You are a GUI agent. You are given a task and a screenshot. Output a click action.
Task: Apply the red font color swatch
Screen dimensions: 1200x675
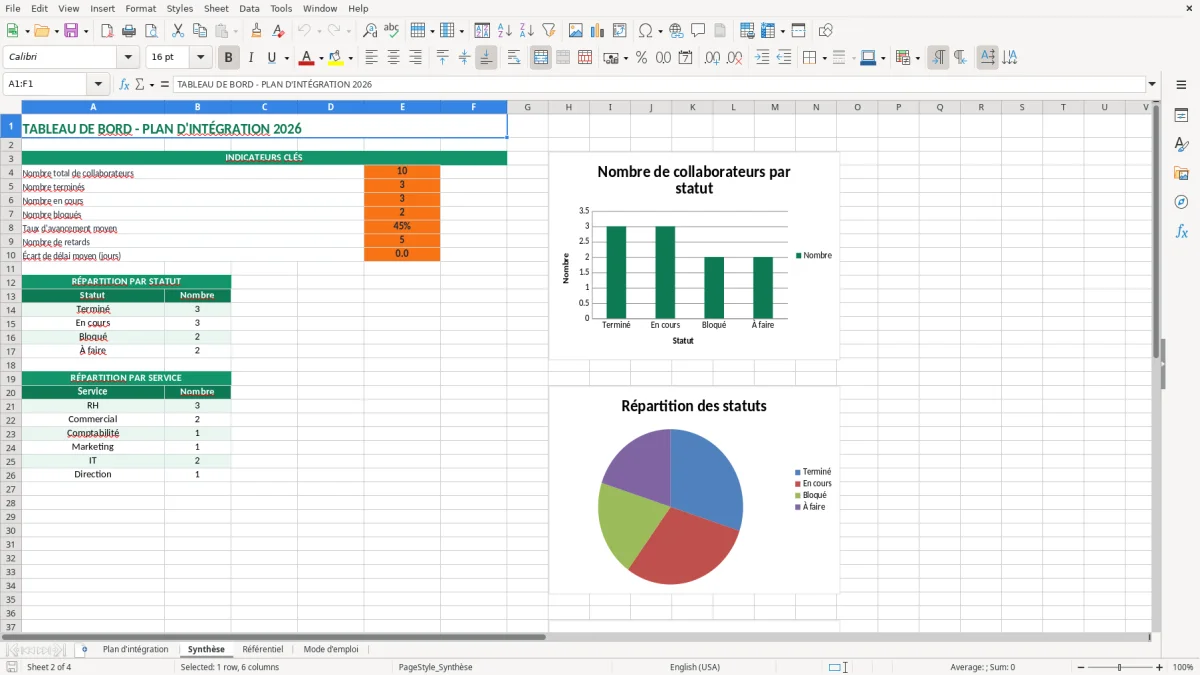[307, 58]
